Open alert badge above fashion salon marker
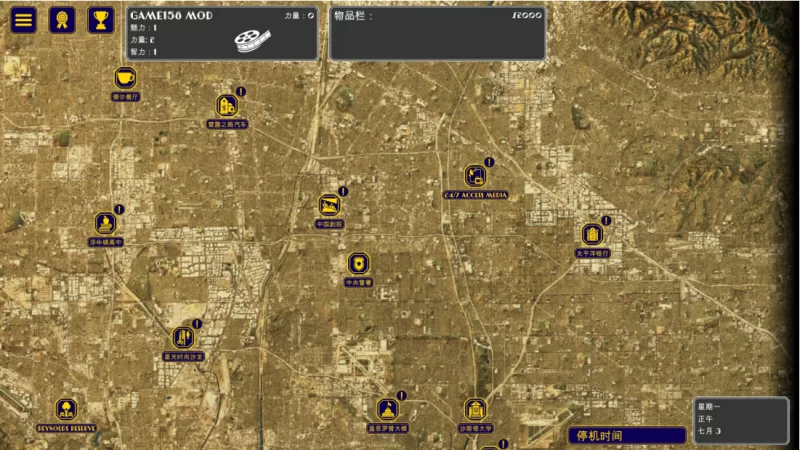Viewport: 800px width, 450px height. click(x=197, y=324)
